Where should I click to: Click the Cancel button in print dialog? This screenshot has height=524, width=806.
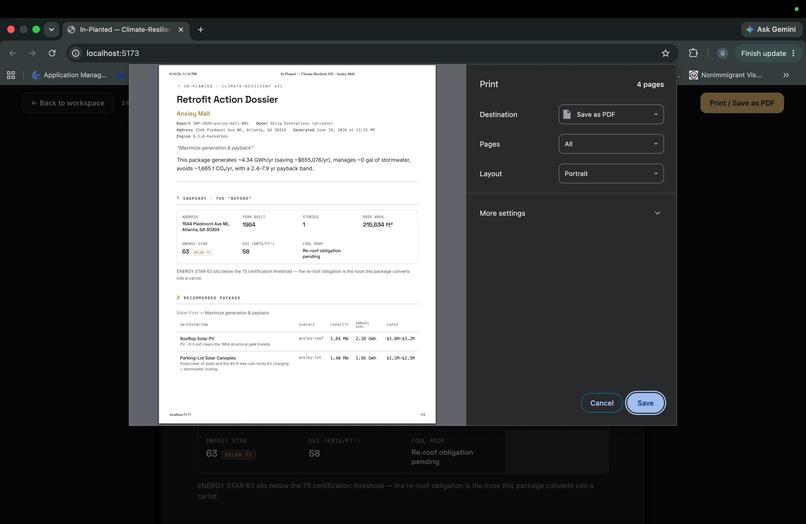point(601,403)
